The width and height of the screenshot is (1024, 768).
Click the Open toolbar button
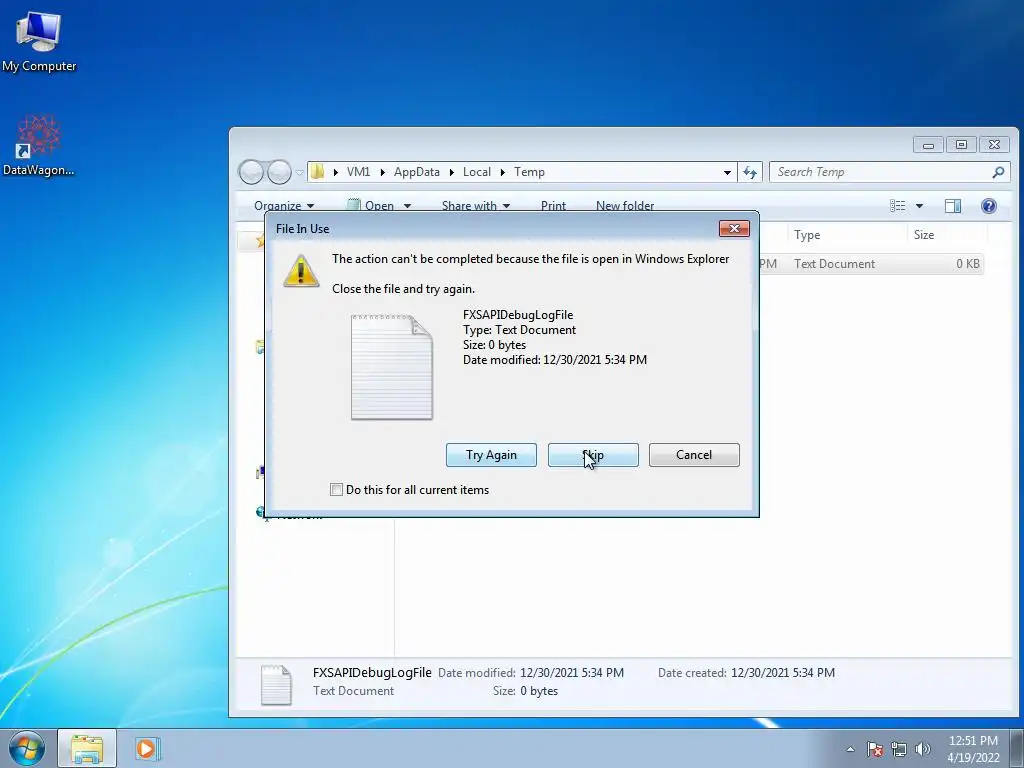371,206
